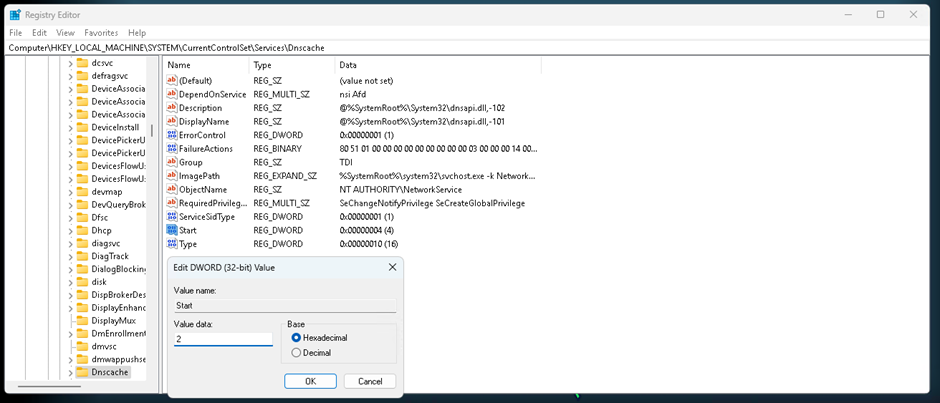Open the Favorites menu
Viewport: 940px width, 403px height.
(x=101, y=33)
